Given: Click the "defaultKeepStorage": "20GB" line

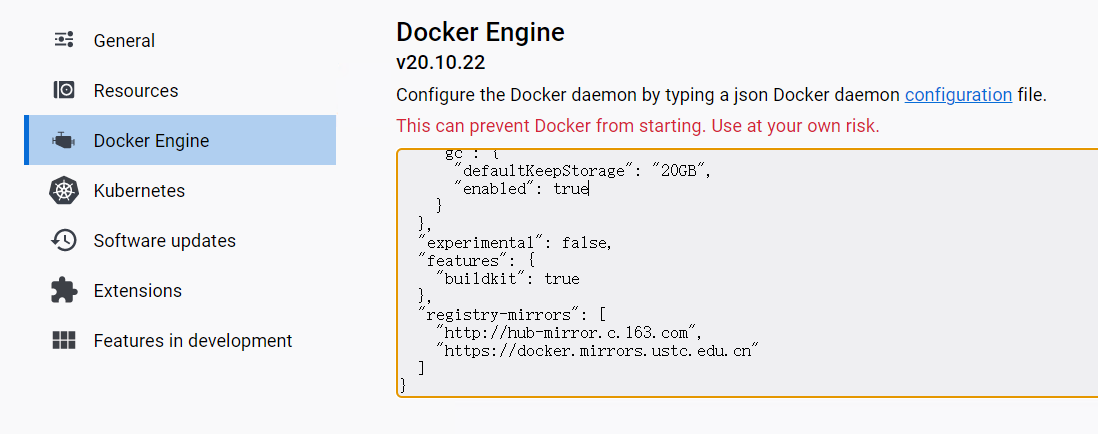Looking at the screenshot, I should click(x=583, y=170).
